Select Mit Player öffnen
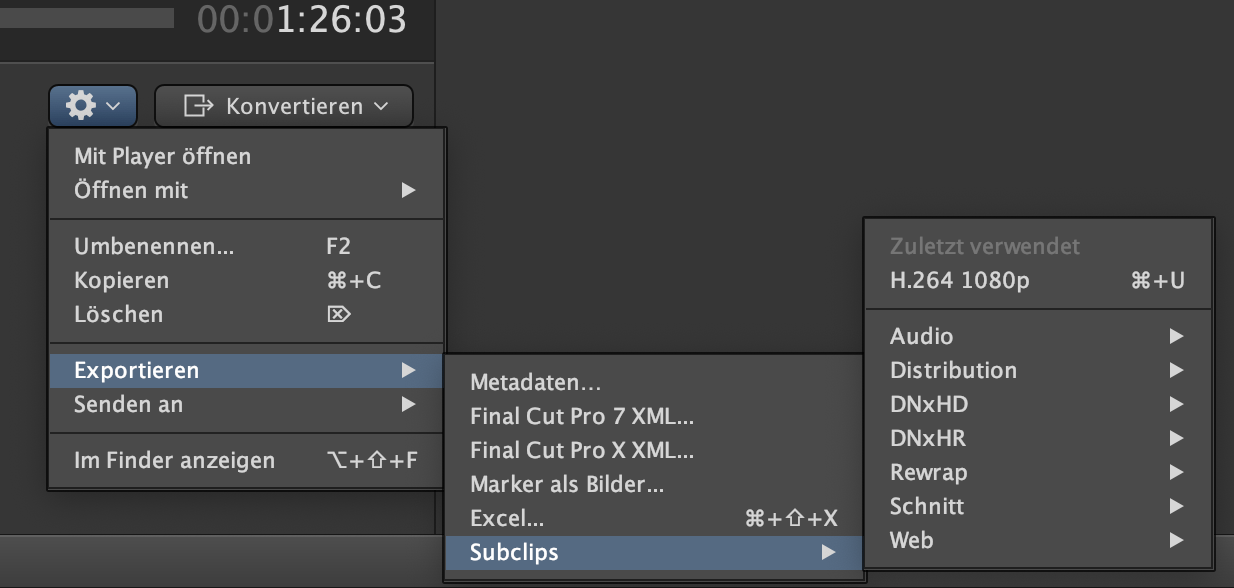 click(246, 156)
